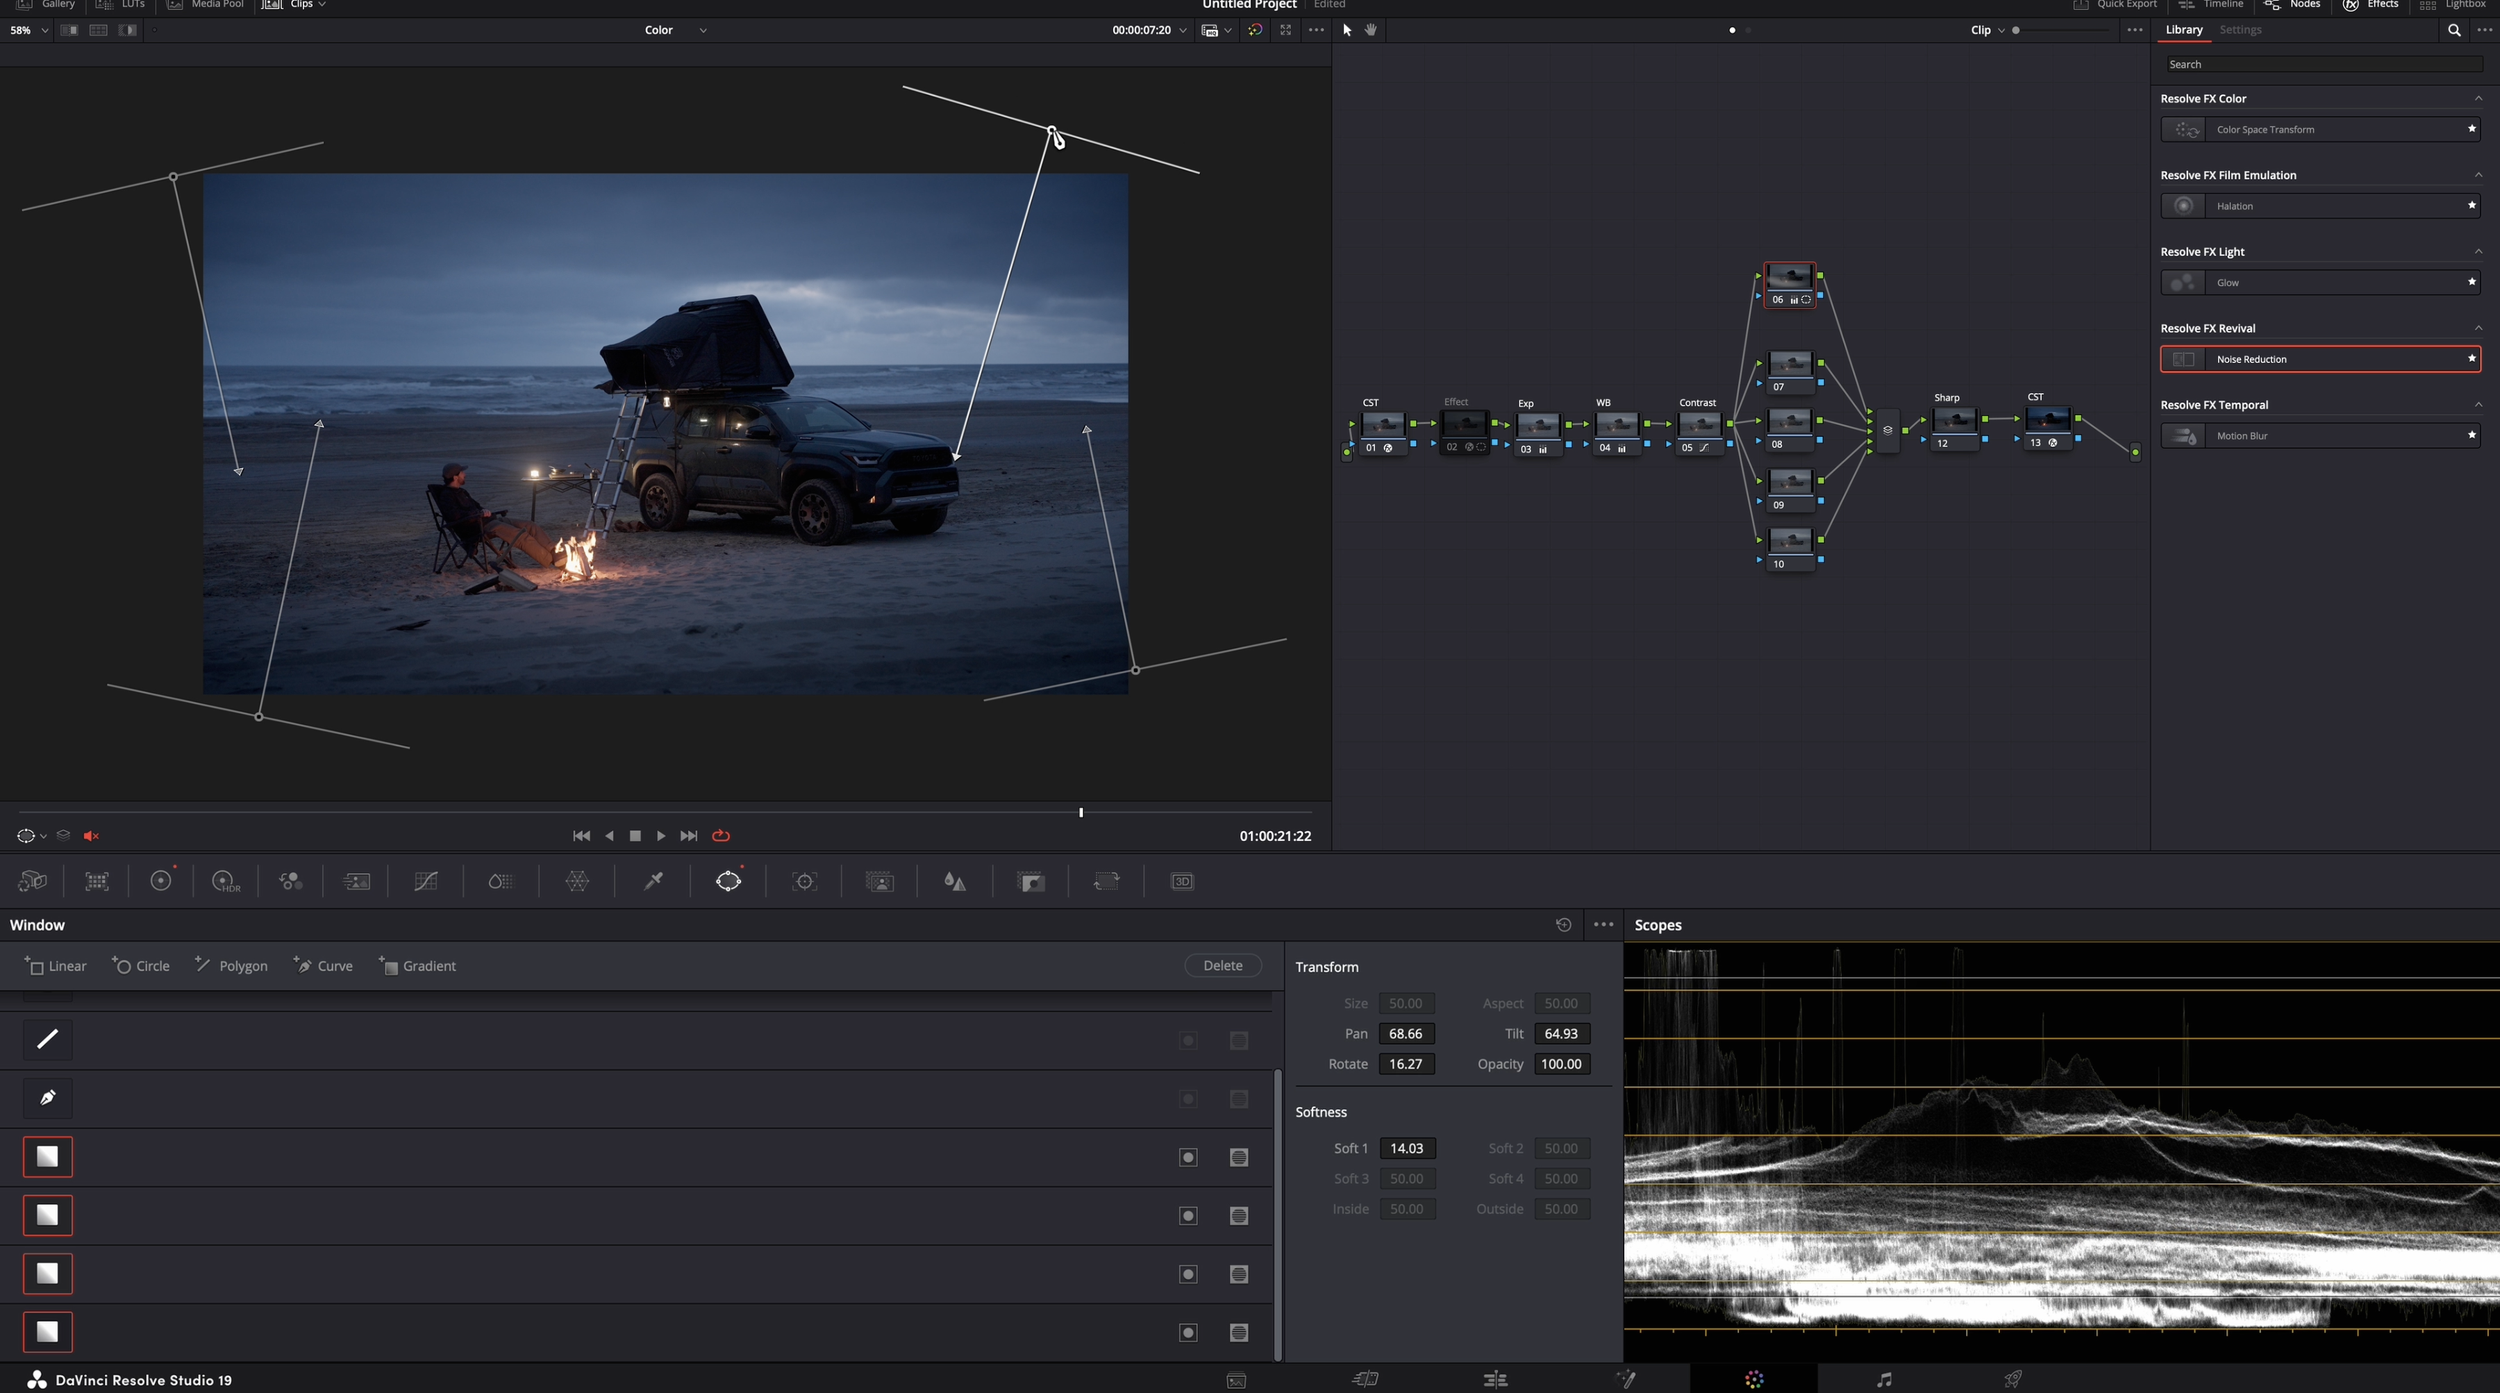Viewport: 2500px width, 1393px height.
Task: Toggle favorite star for Noise Reduction
Action: [2471, 359]
